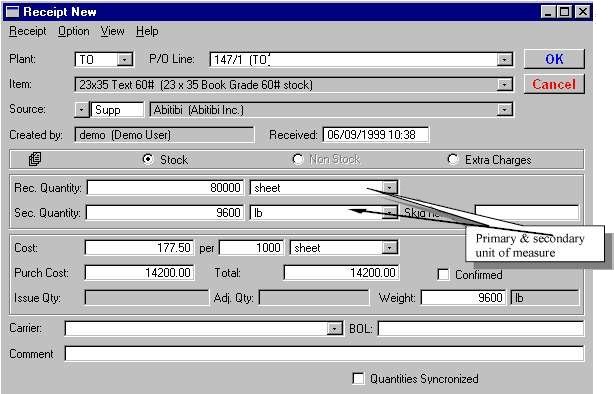Click the Sec. Quantity field showing 9600
This screenshot has width=614, height=394.
165,213
